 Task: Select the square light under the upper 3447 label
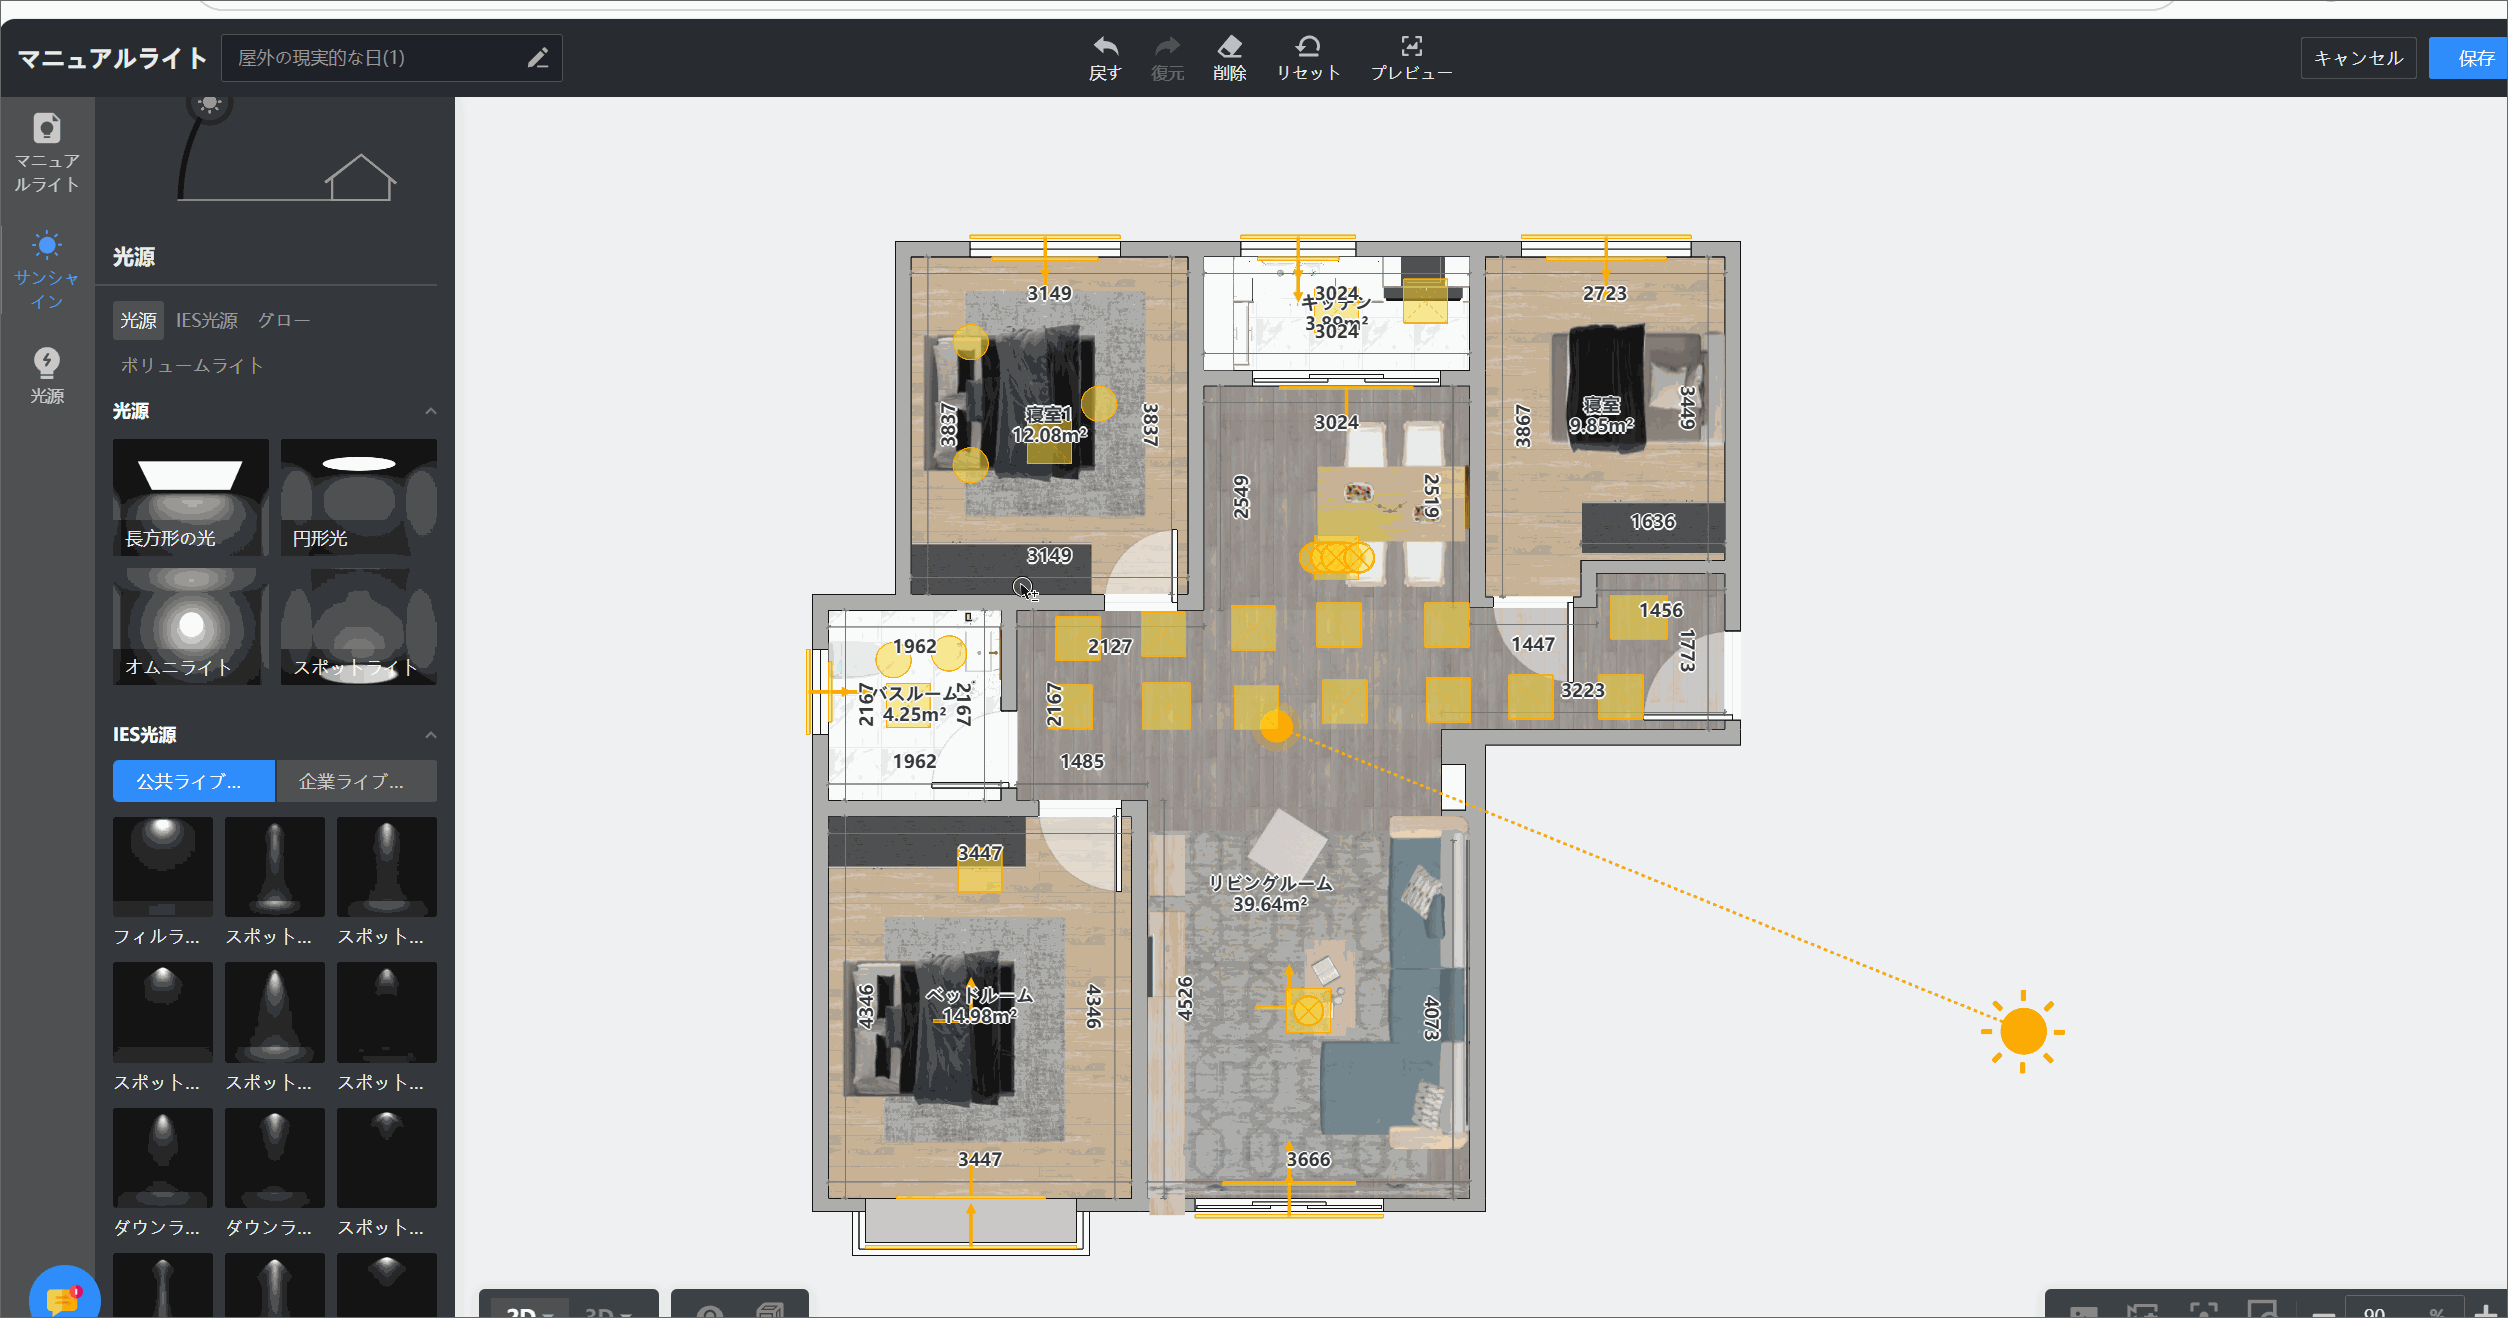click(x=980, y=870)
